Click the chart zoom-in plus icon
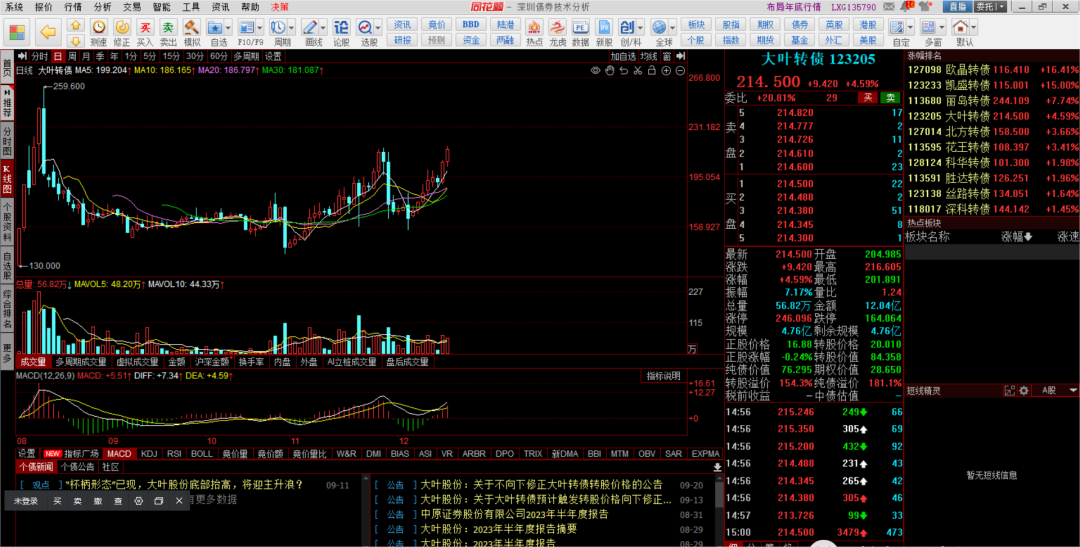1080x547 pixels. pos(666,70)
